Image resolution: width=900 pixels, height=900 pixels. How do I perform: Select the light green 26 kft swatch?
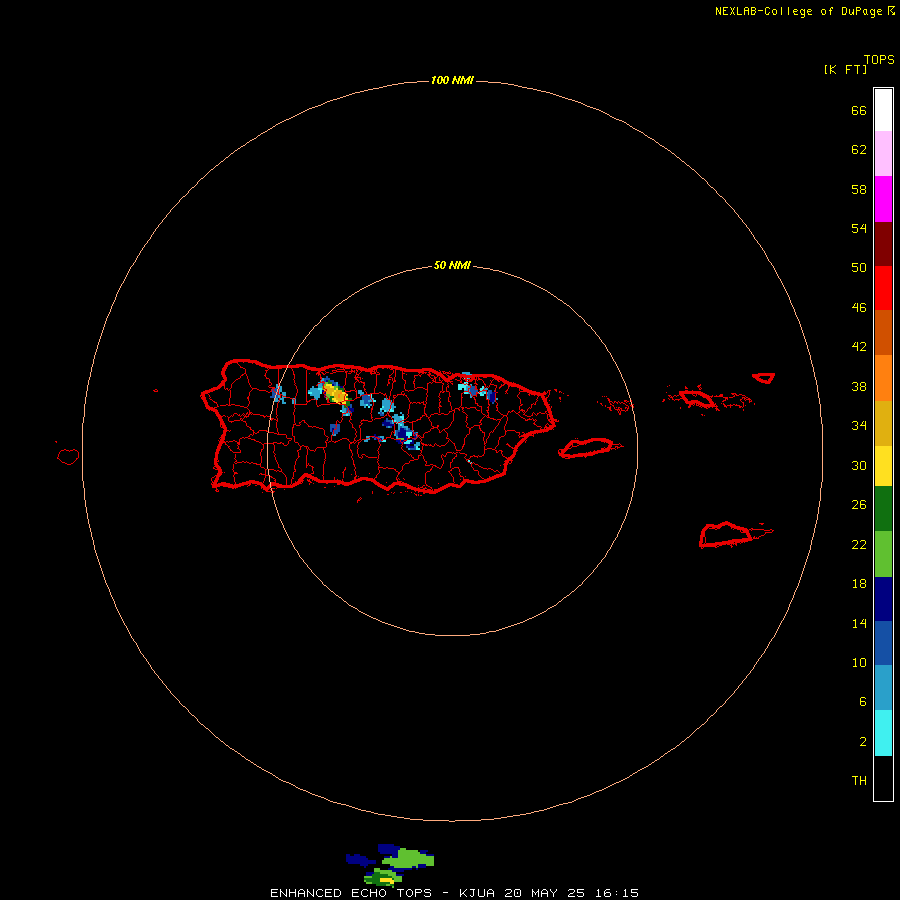point(883,554)
